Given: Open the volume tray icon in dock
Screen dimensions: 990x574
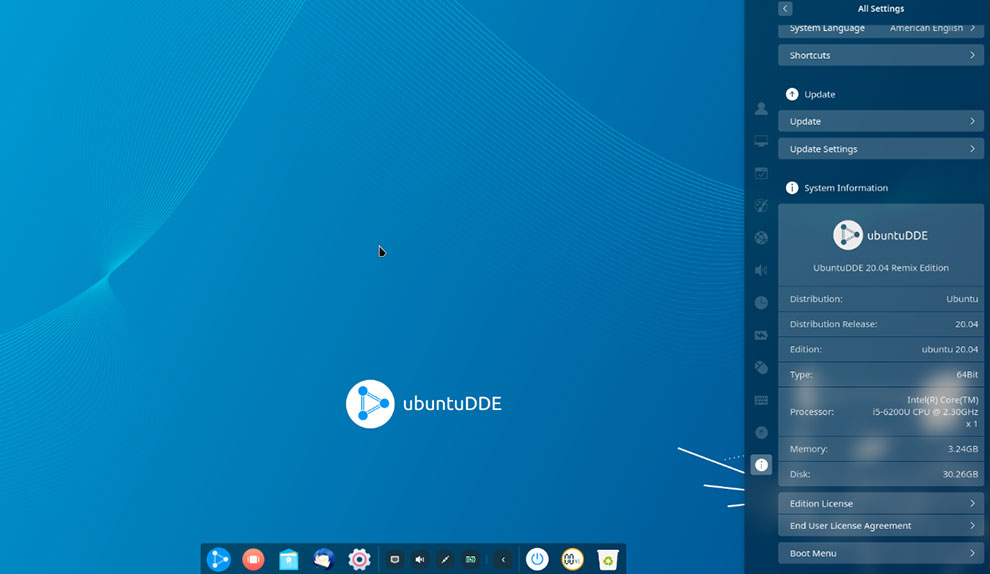Looking at the screenshot, I should pos(420,559).
